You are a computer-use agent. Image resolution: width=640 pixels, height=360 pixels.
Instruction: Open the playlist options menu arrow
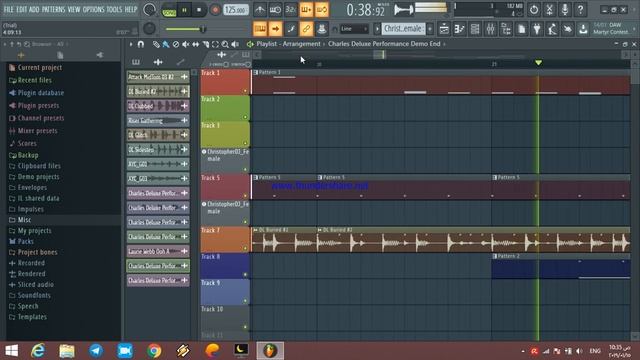point(131,44)
